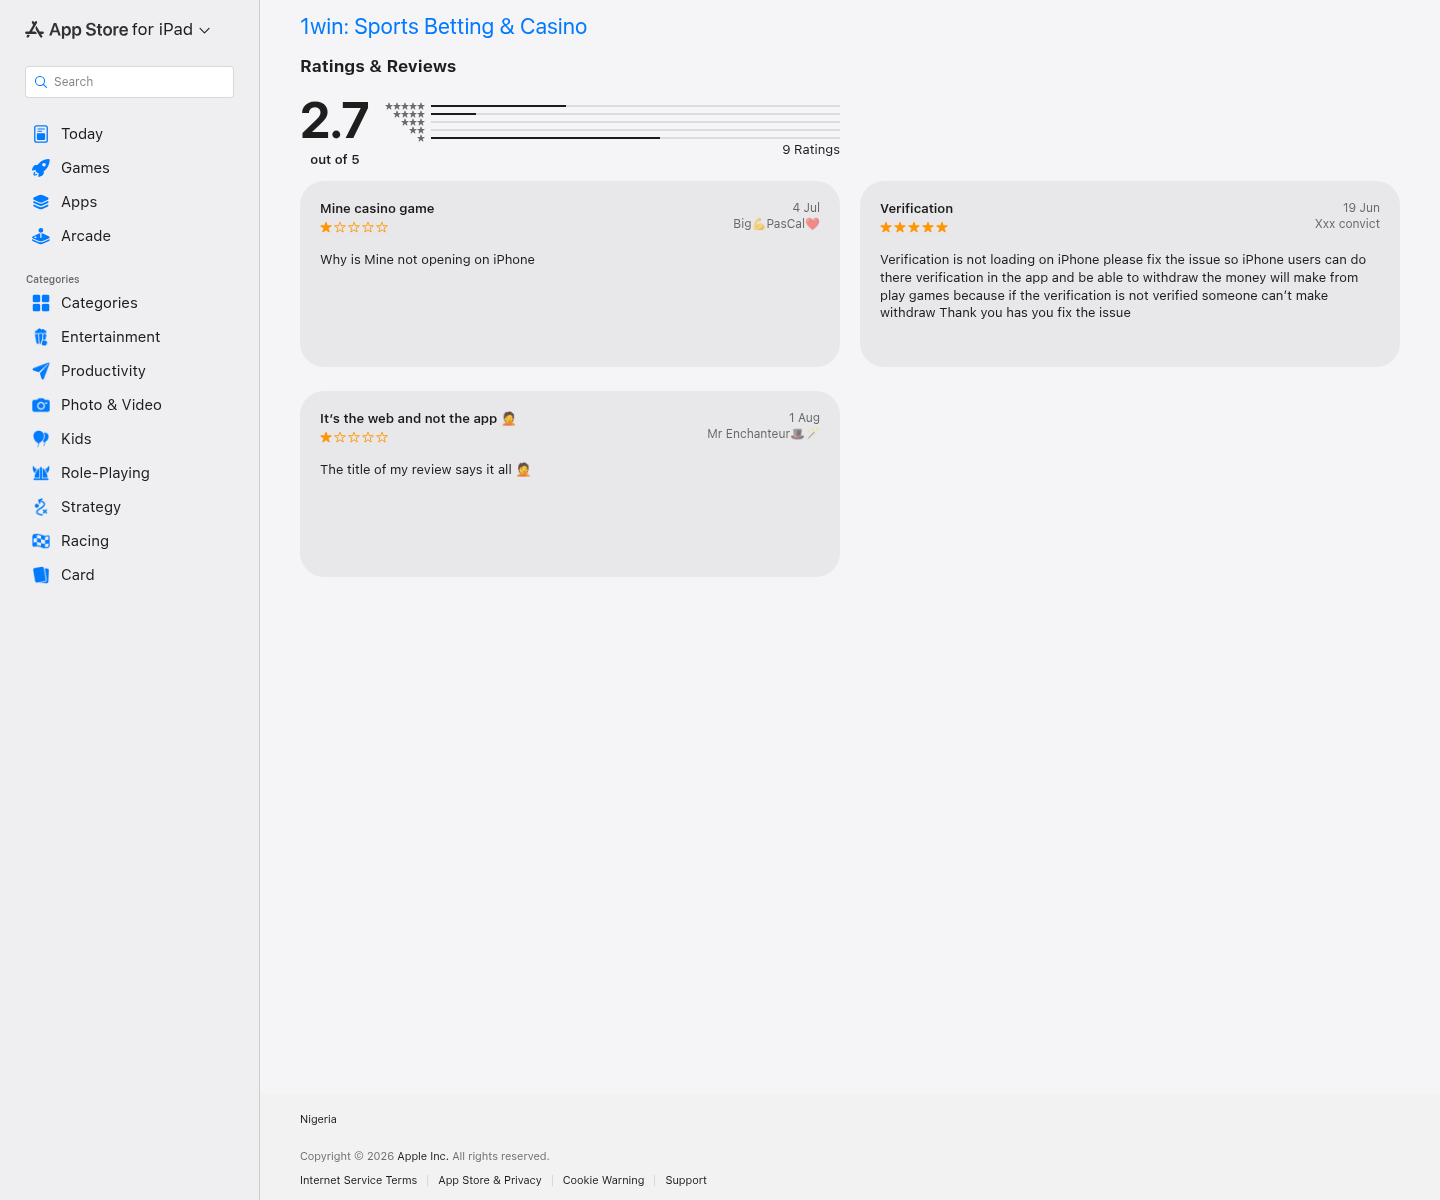Image resolution: width=1440 pixels, height=1200 pixels.
Task: Click the Strategy icon
Action: coord(41,507)
